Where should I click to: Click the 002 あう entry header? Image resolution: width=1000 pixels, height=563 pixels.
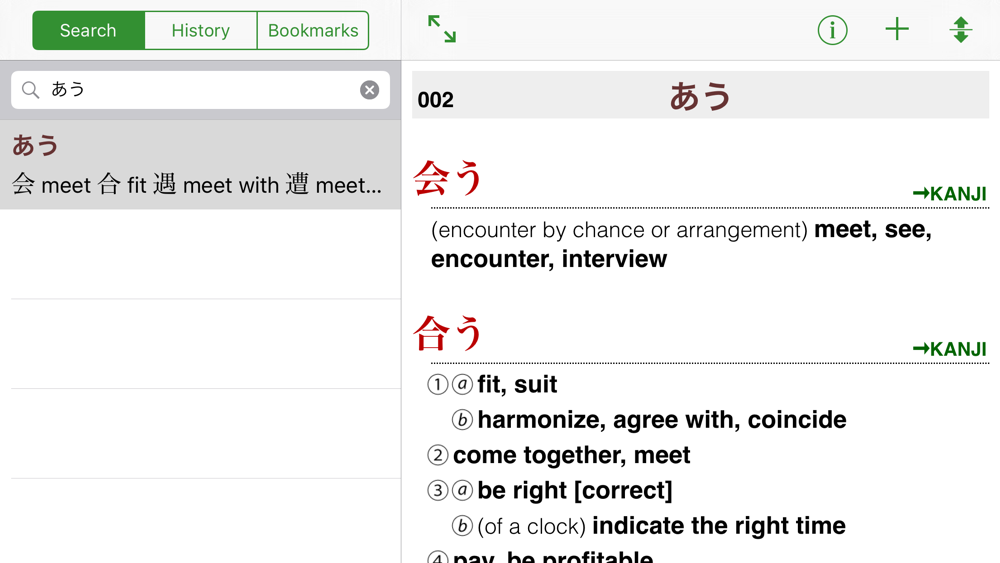700,95
